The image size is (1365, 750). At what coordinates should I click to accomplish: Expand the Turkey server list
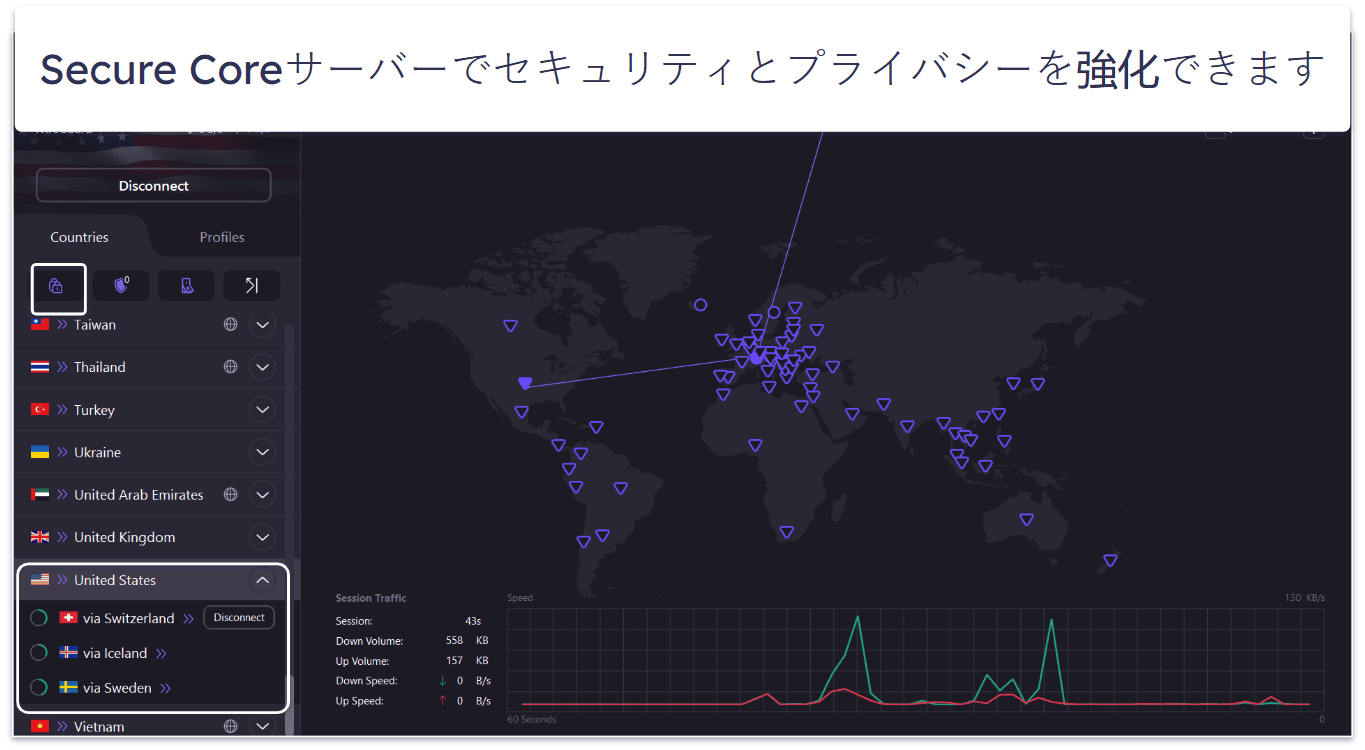click(x=262, y=410)
